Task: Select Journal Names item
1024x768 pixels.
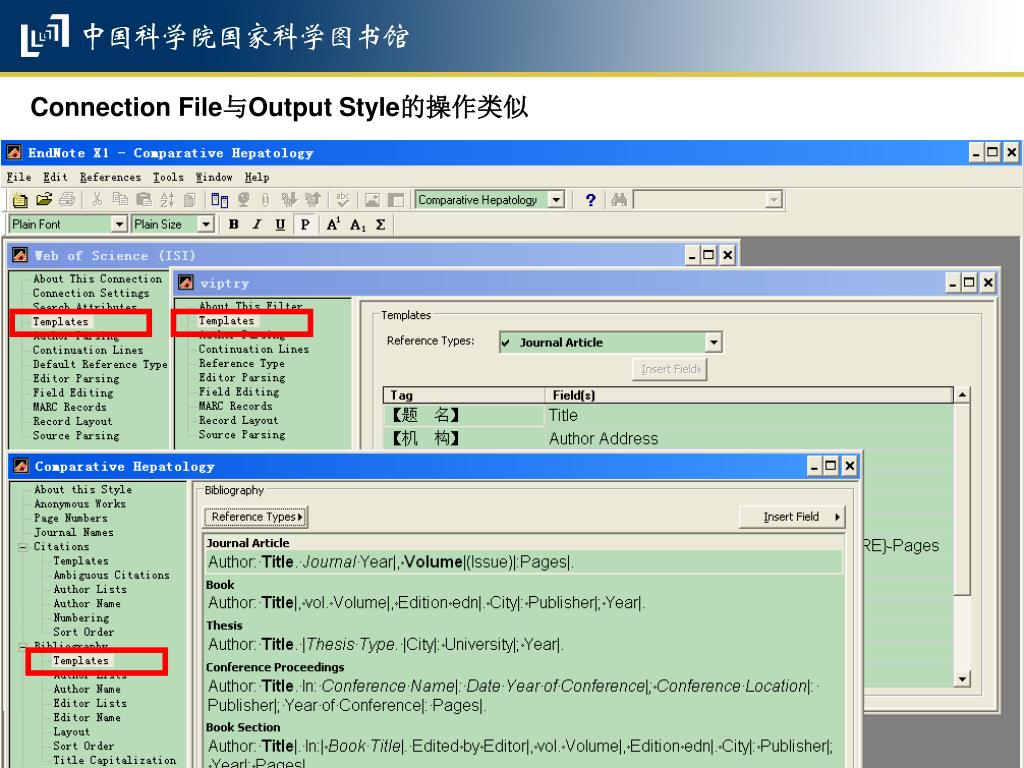Action: pyautogui.click(x=74, y=533)
